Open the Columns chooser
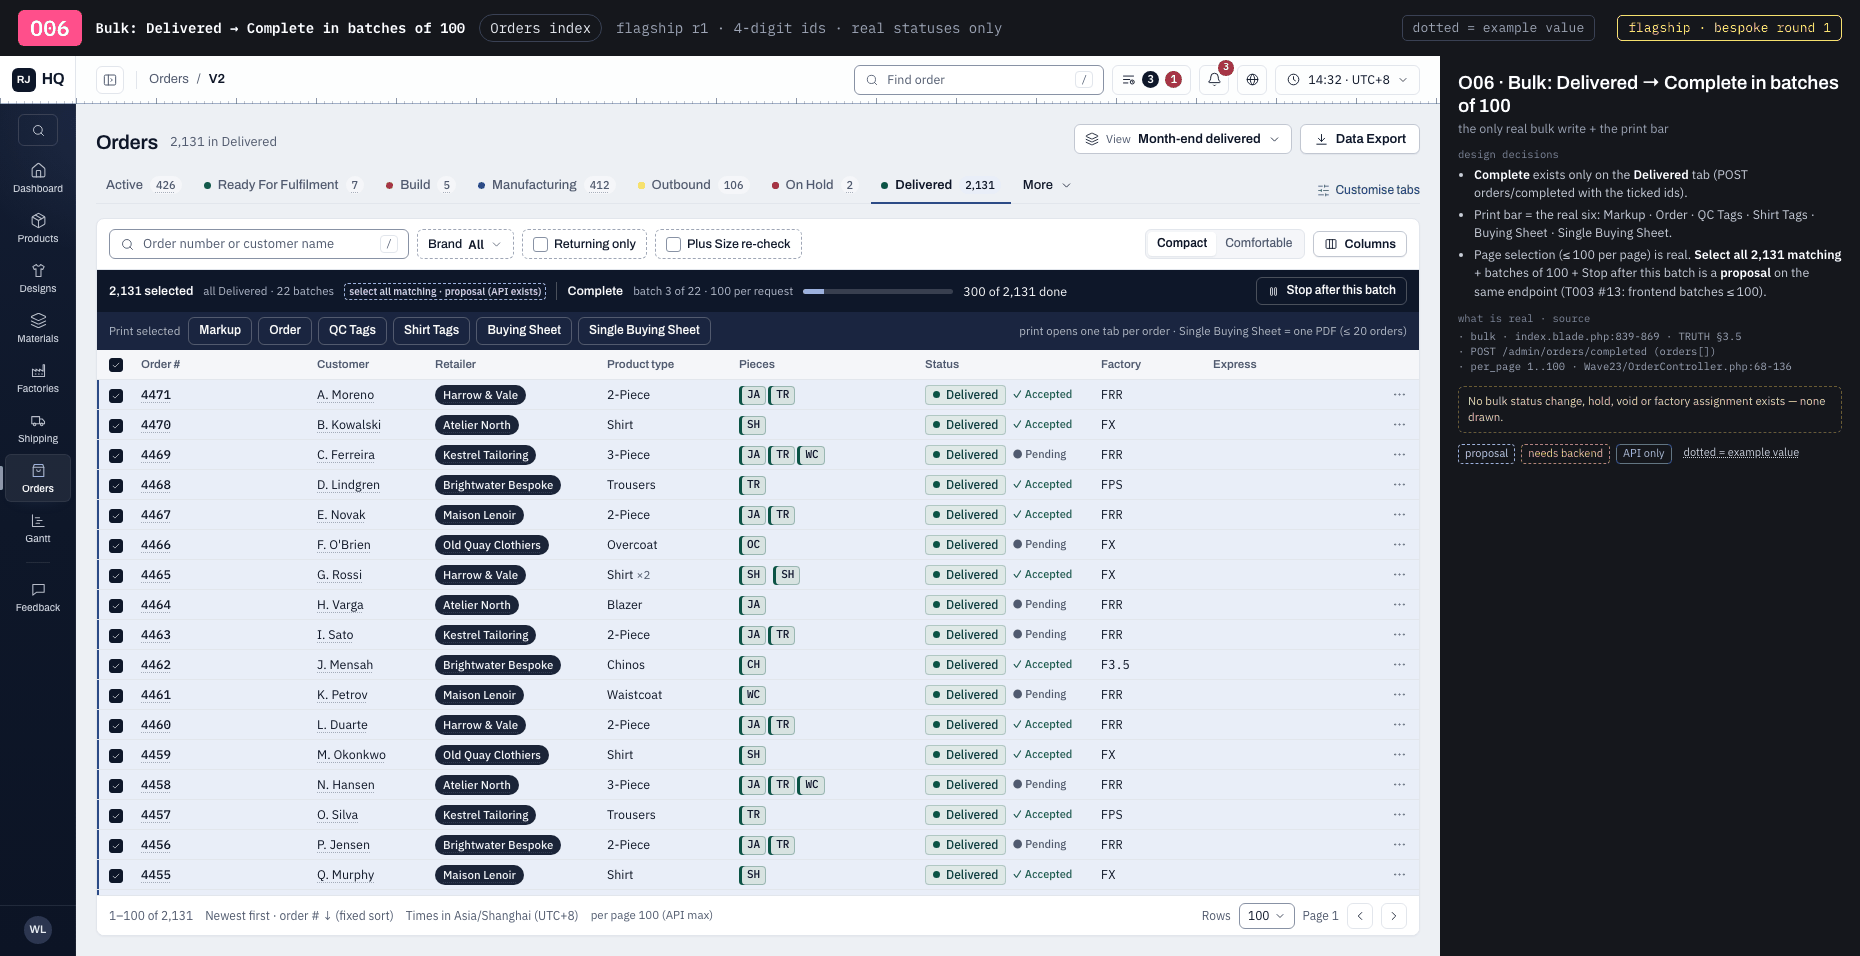This screenshot has width=1860, height=956. pyautogui.click(x=1360, y=244)
